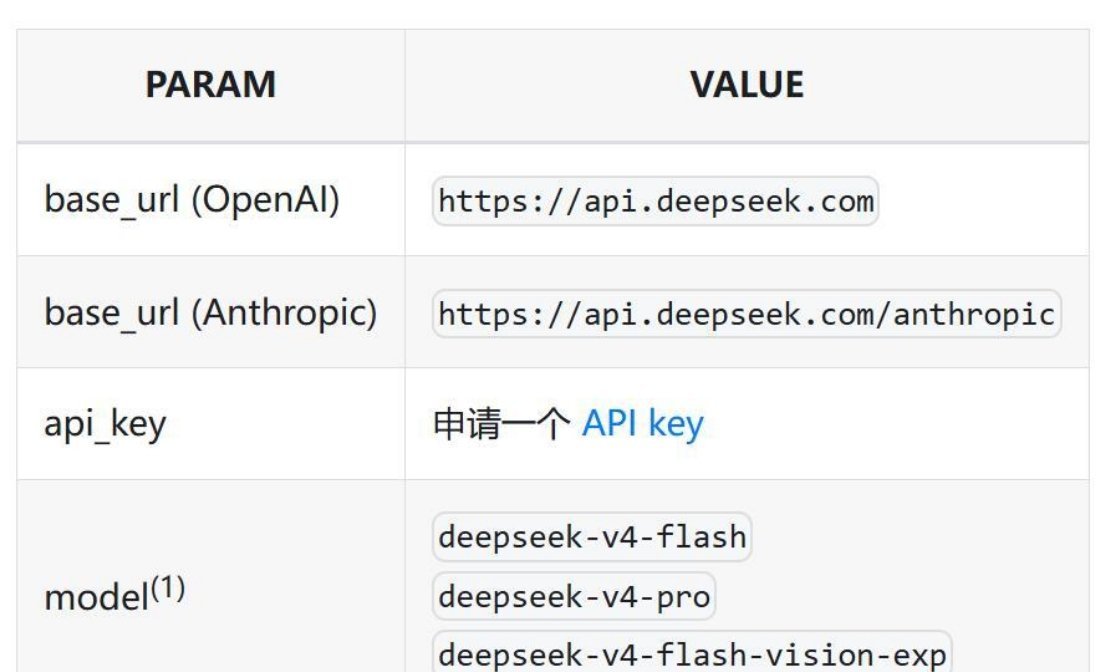Click the base_url (OpenAI) parameter cell

coord(211,200)
